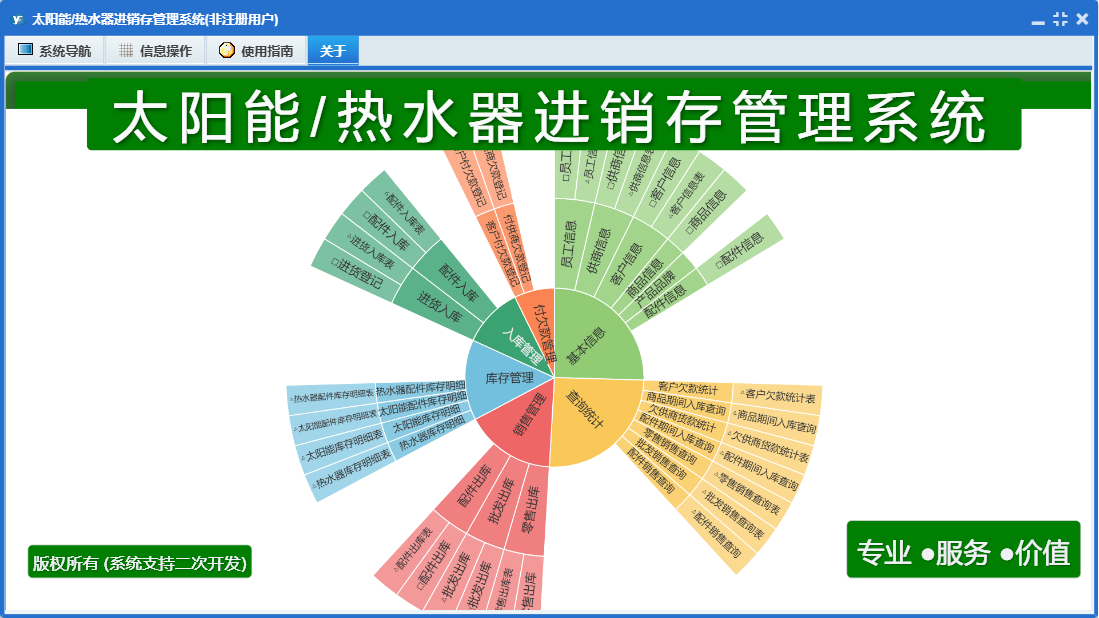
Task: Select the outer □客户信息 segment
Action: [x=662, y=181]
